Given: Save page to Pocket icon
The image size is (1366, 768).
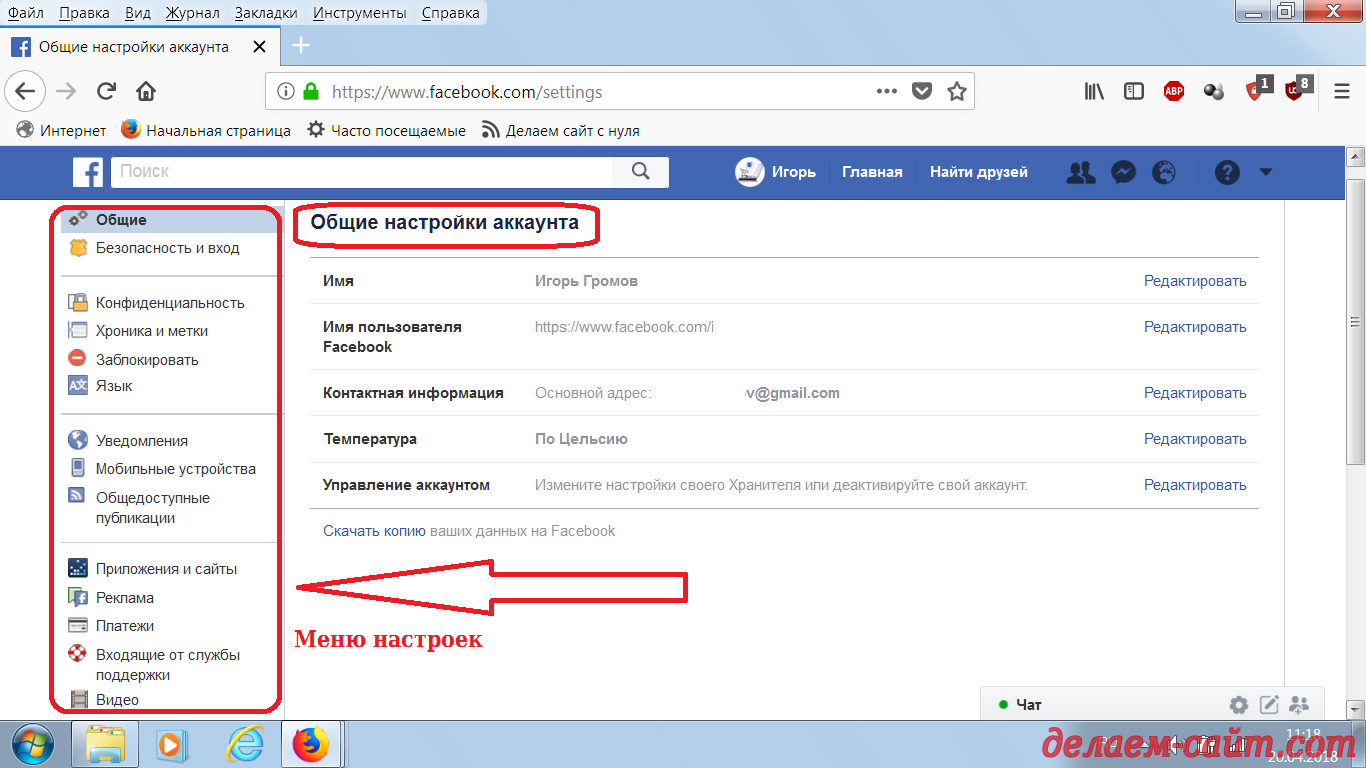Looking at the screenshot, I should tap(922, 91).
